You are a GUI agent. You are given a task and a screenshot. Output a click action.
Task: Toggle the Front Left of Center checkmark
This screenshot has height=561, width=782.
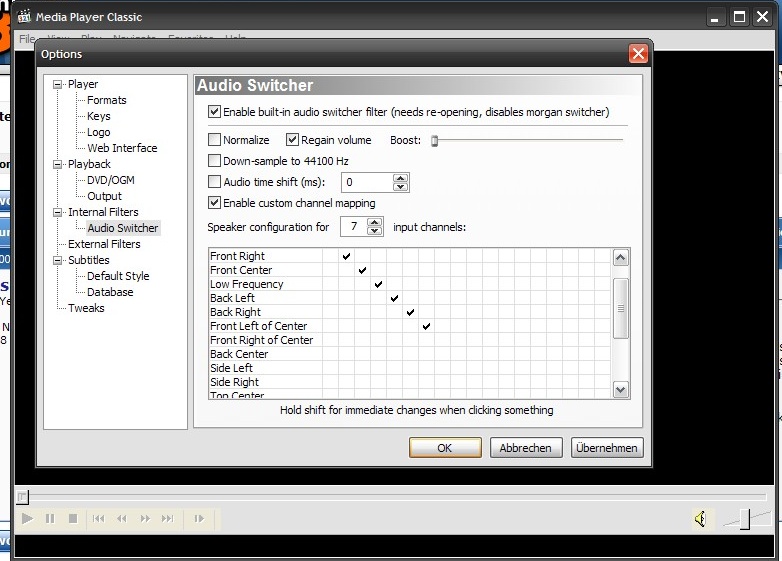coord(426,326)
